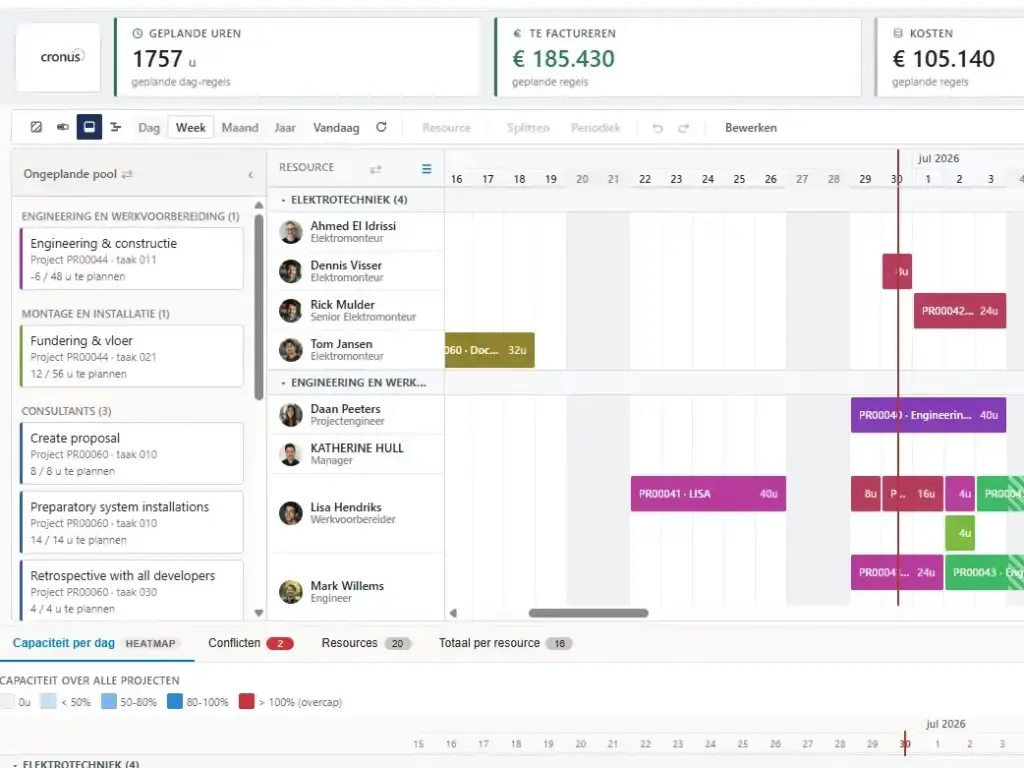
Task: Jump to today with the Vandaag button
Action: (x=336, y=128)
